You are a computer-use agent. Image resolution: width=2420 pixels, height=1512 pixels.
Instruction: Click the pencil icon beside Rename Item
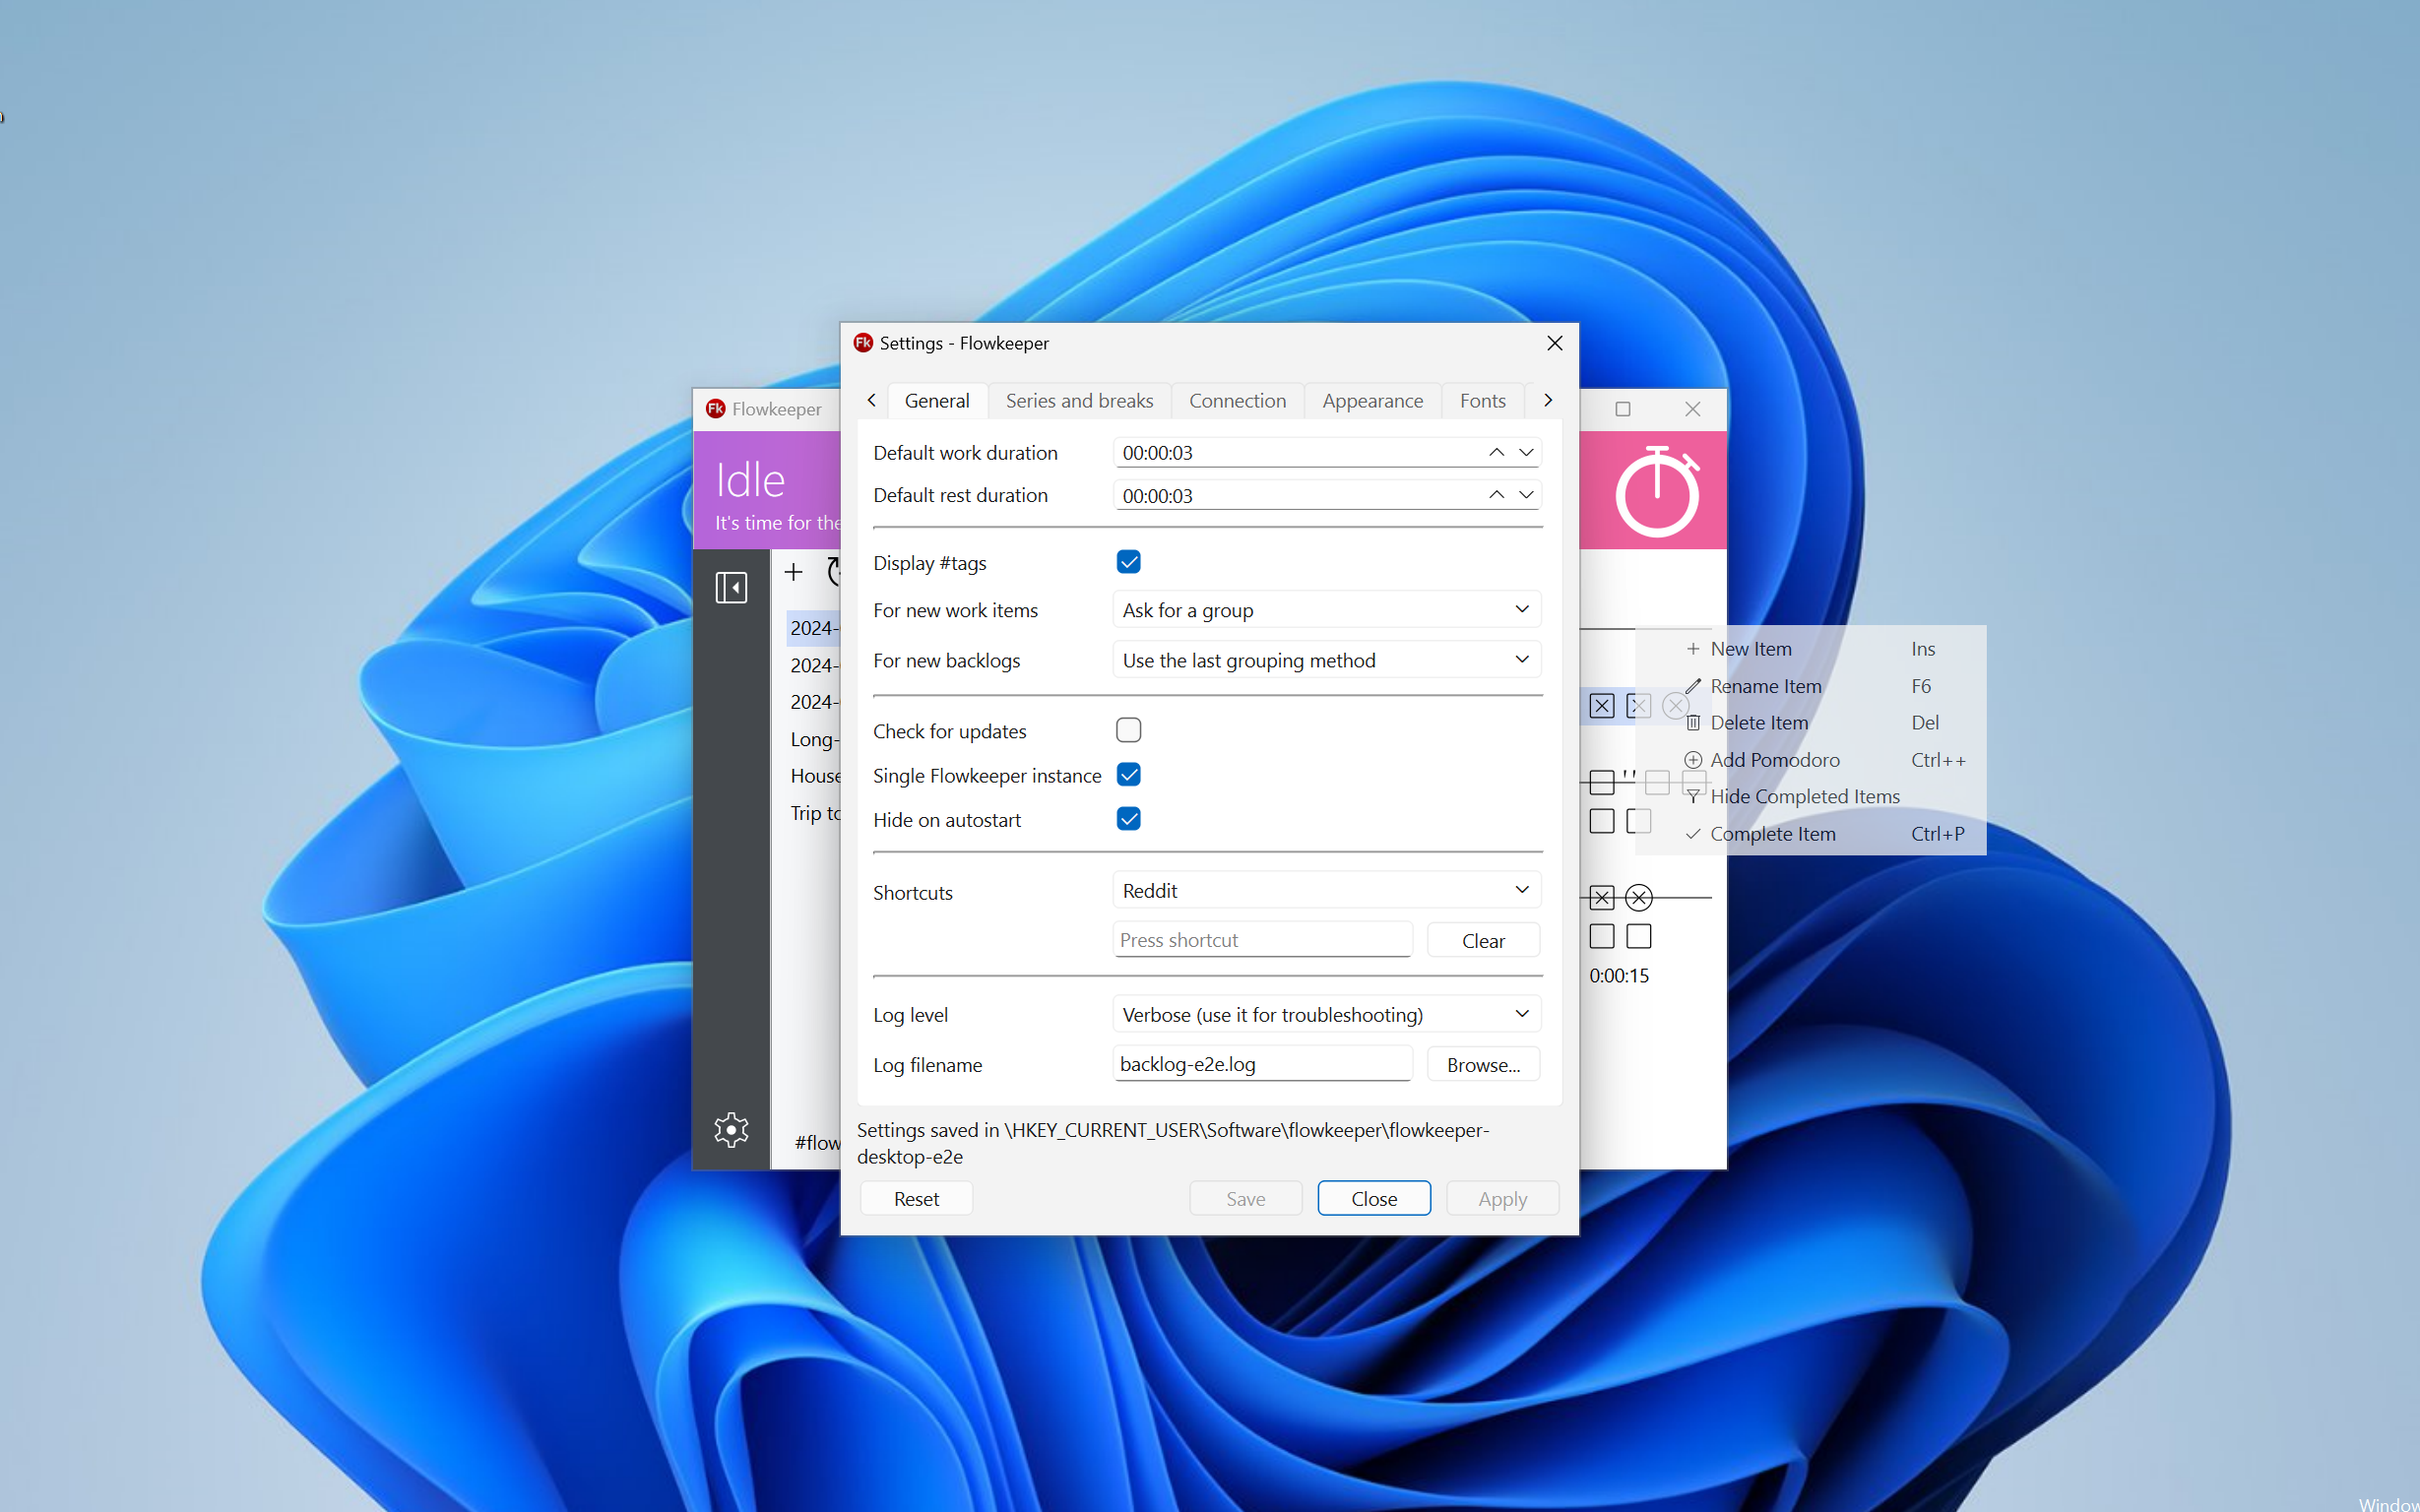(1693, 686)
